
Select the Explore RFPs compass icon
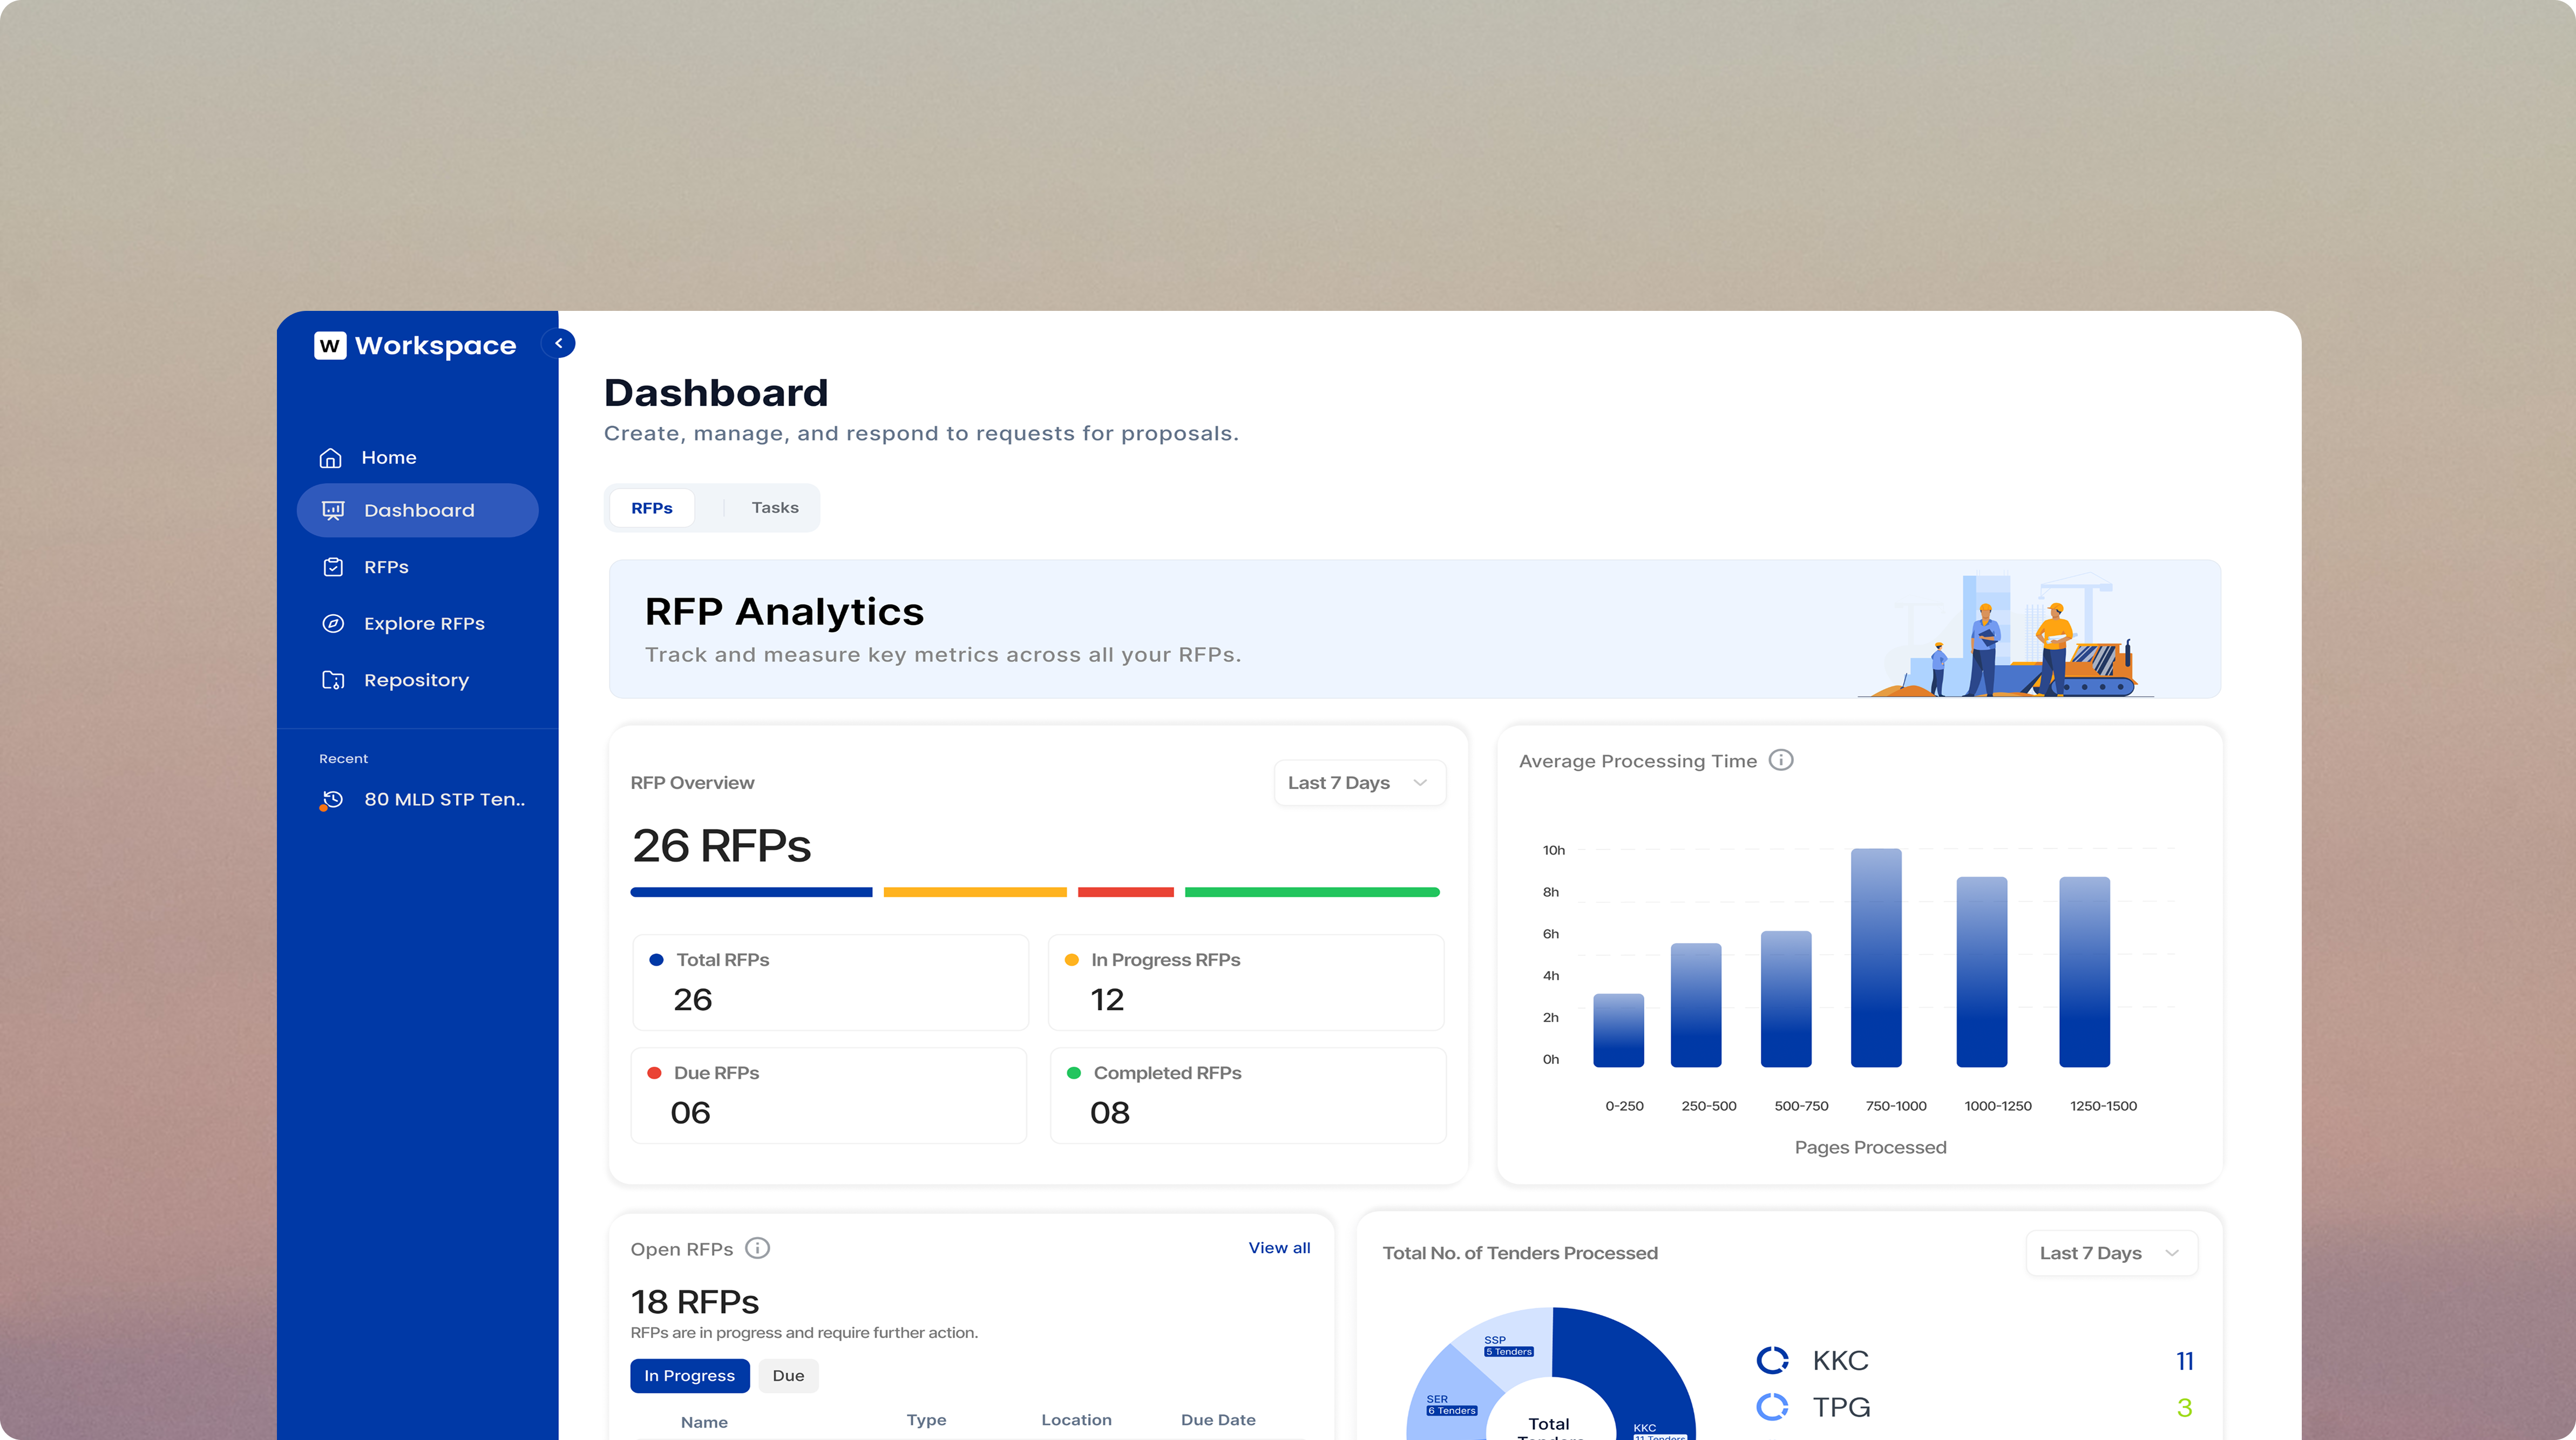point(333,623)
